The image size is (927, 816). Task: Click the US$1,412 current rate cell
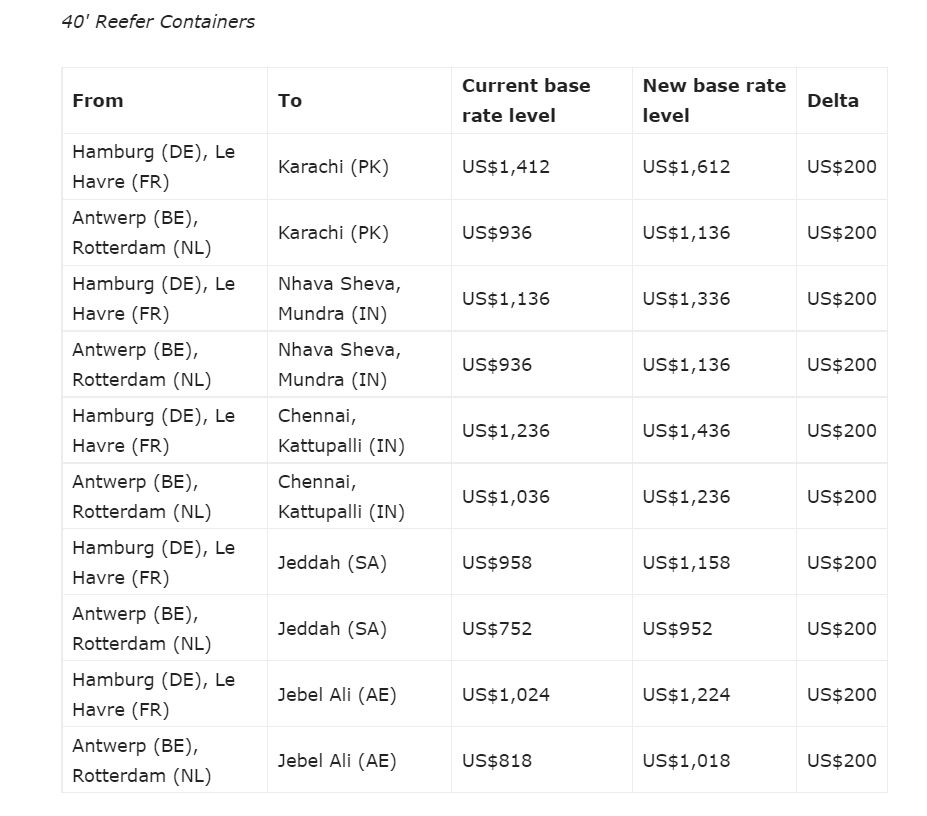click(x=506, y=167)
